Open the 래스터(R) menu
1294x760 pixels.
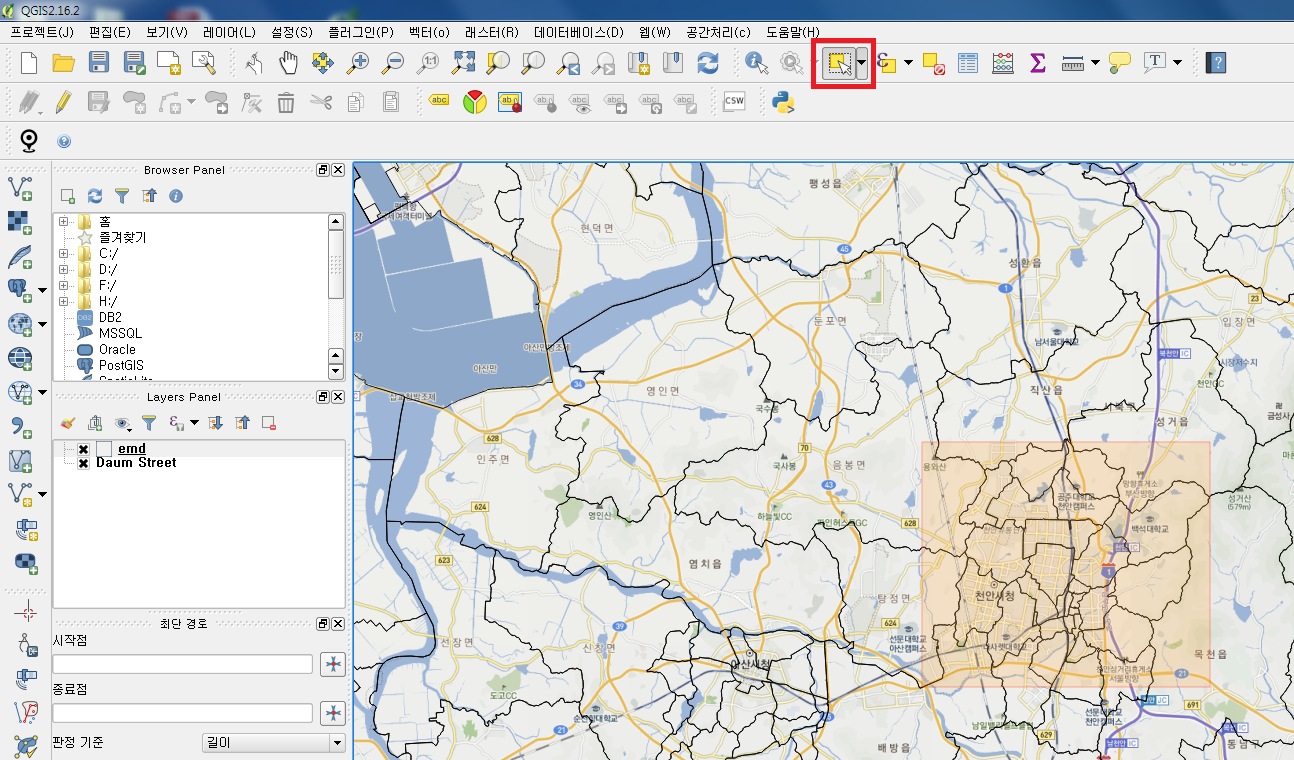(x=491, y=32)
